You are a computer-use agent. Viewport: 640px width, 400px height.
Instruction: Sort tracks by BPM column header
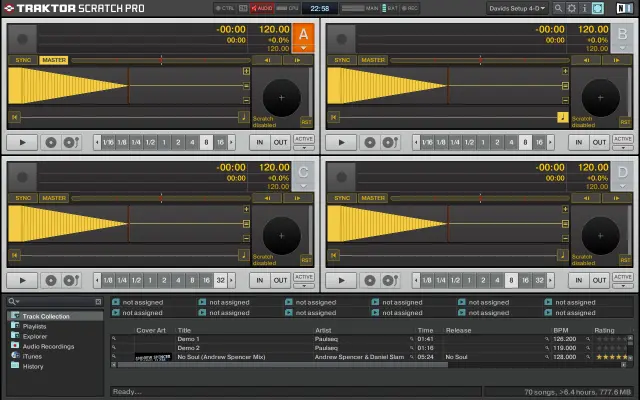pyautogui.click(x=561, y=329)
